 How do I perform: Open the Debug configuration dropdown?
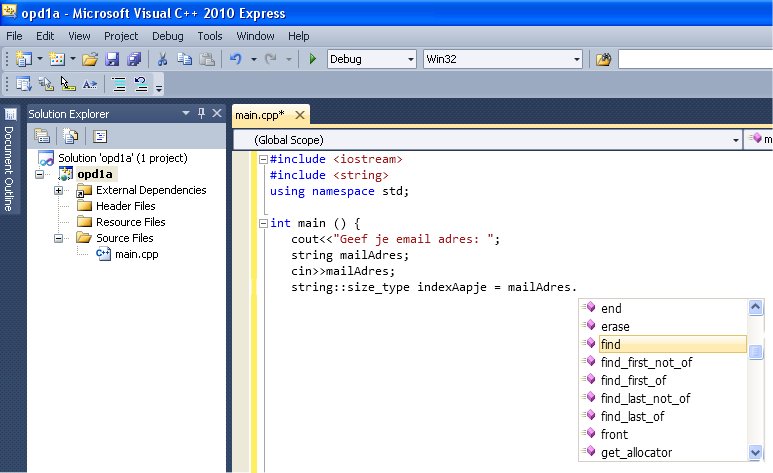click(410, 60)
